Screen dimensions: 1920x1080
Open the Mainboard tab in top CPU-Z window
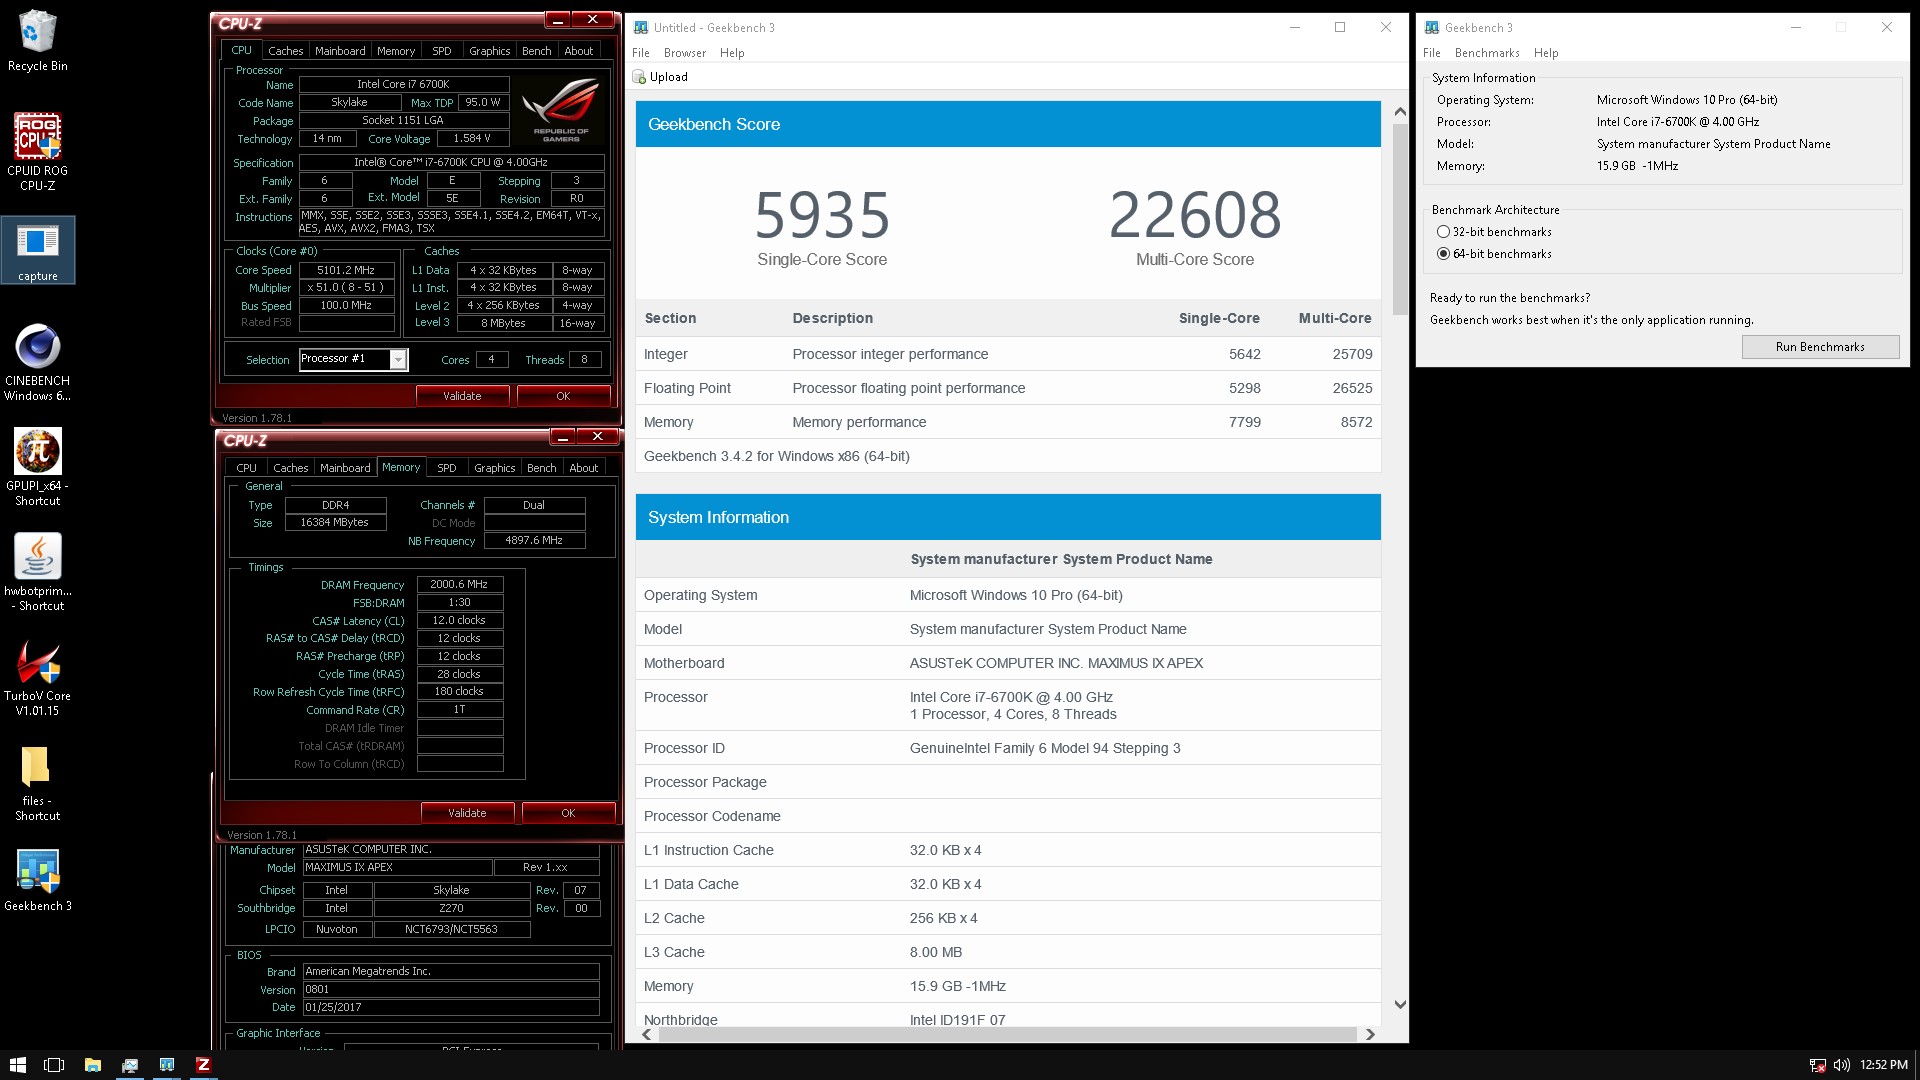(x=340, y=51)
